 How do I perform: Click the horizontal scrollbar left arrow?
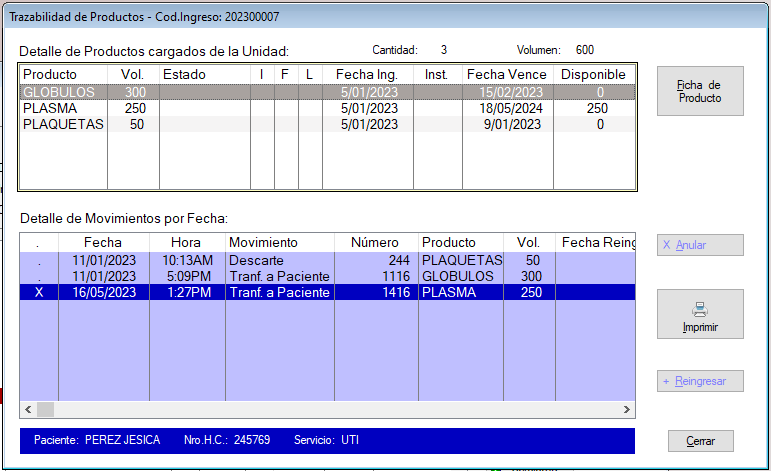click(x=29, y=410)
